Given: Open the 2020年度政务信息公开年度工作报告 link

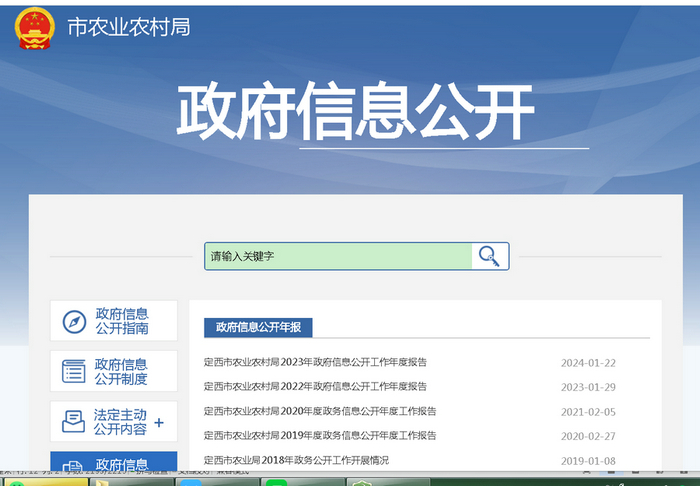Looking at the screenshot, I should coord(320,411).
